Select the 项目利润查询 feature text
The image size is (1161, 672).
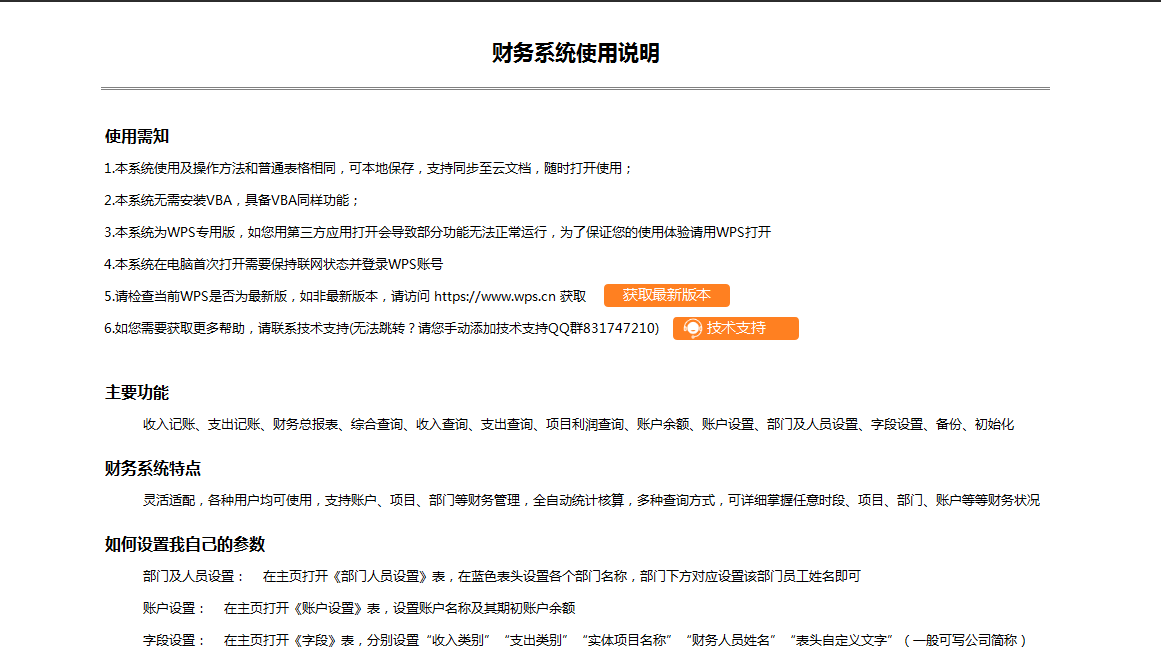(x=587, y=424)
